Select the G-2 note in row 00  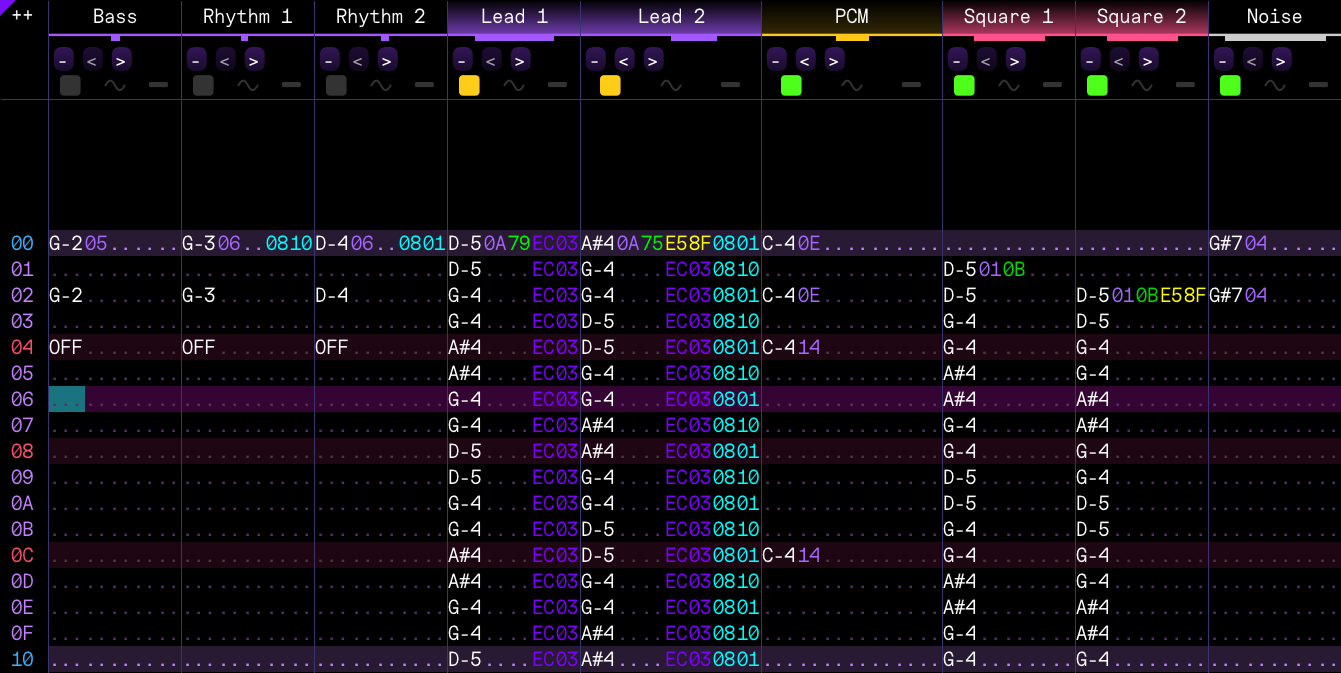[x=66, y=243]
